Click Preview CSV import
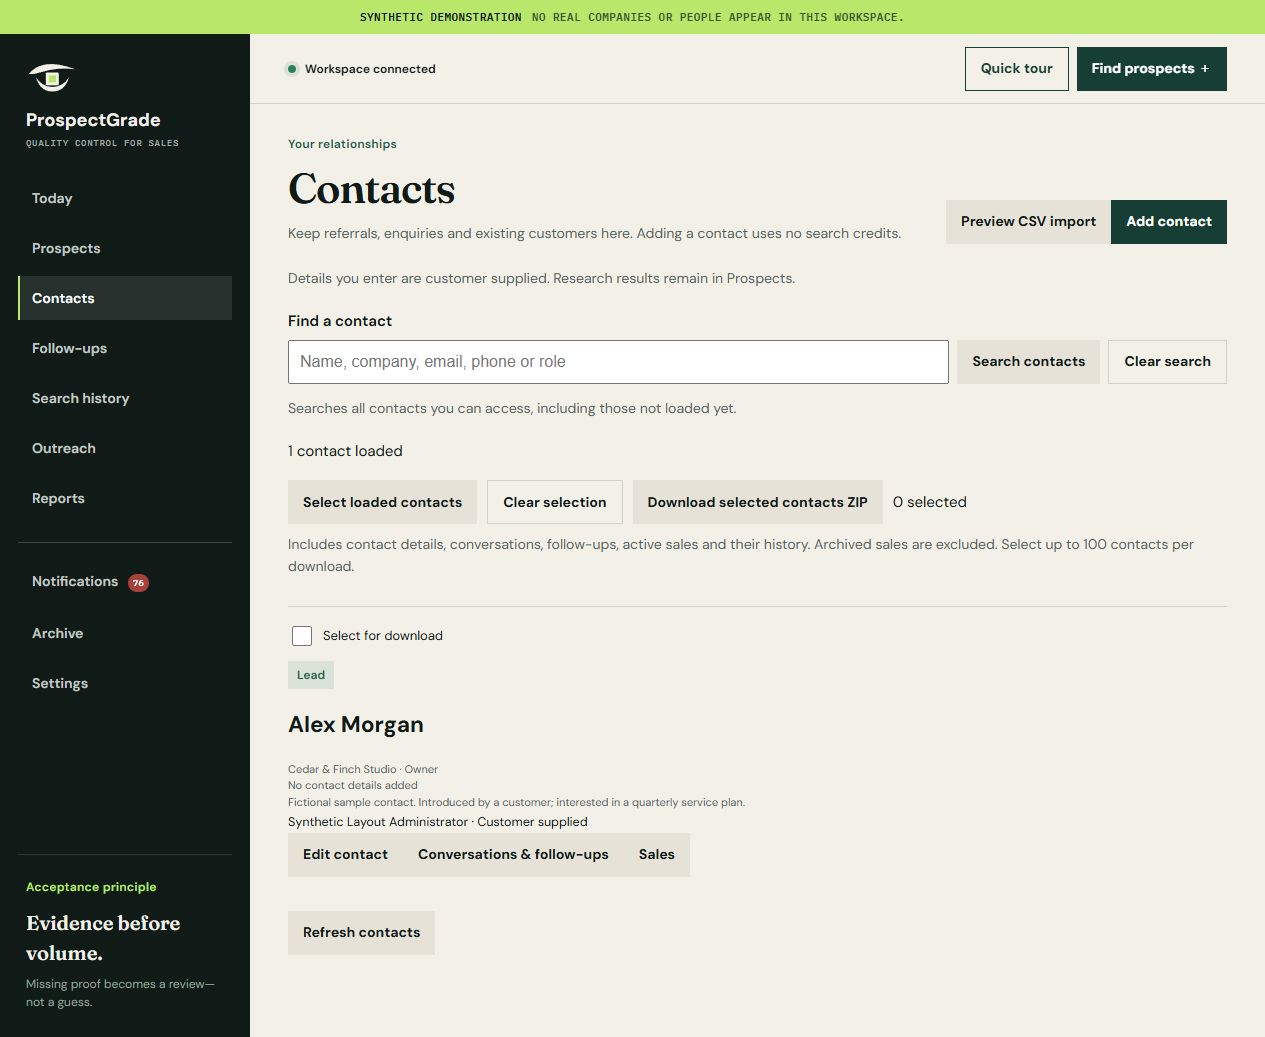 pos(1028,222)
